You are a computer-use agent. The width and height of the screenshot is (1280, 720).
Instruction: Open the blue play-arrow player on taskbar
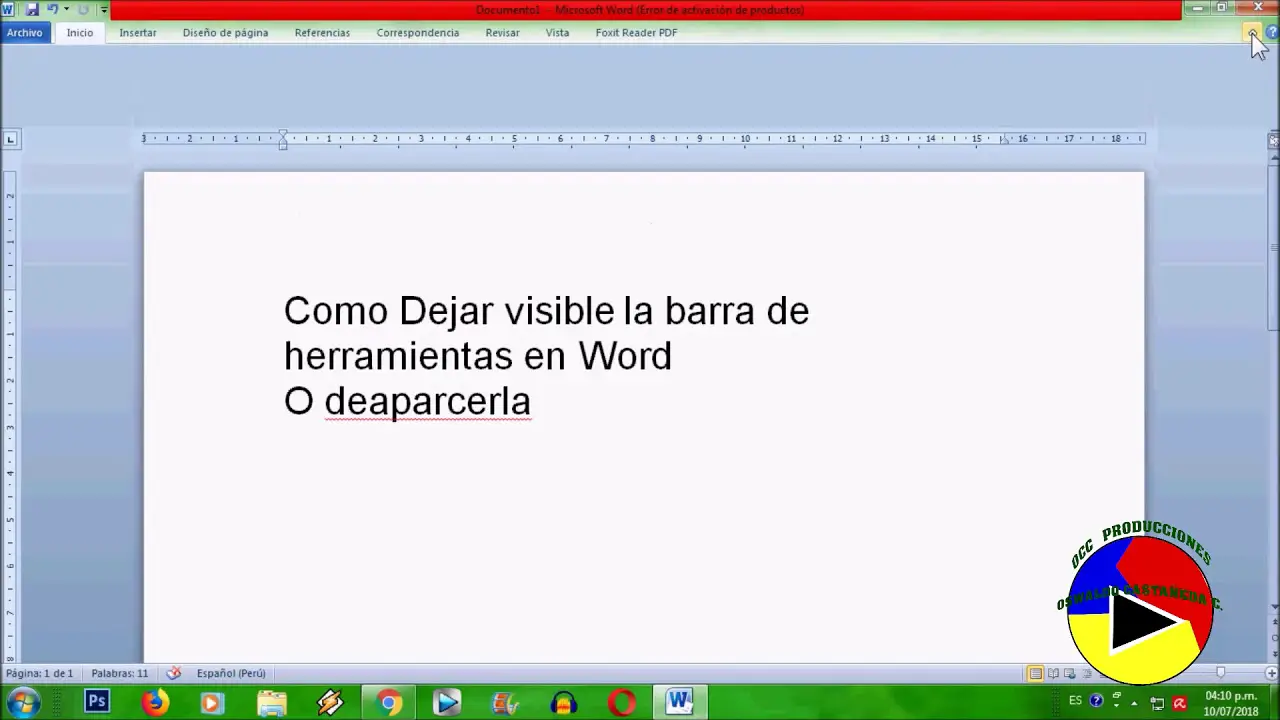click(447, 703)
